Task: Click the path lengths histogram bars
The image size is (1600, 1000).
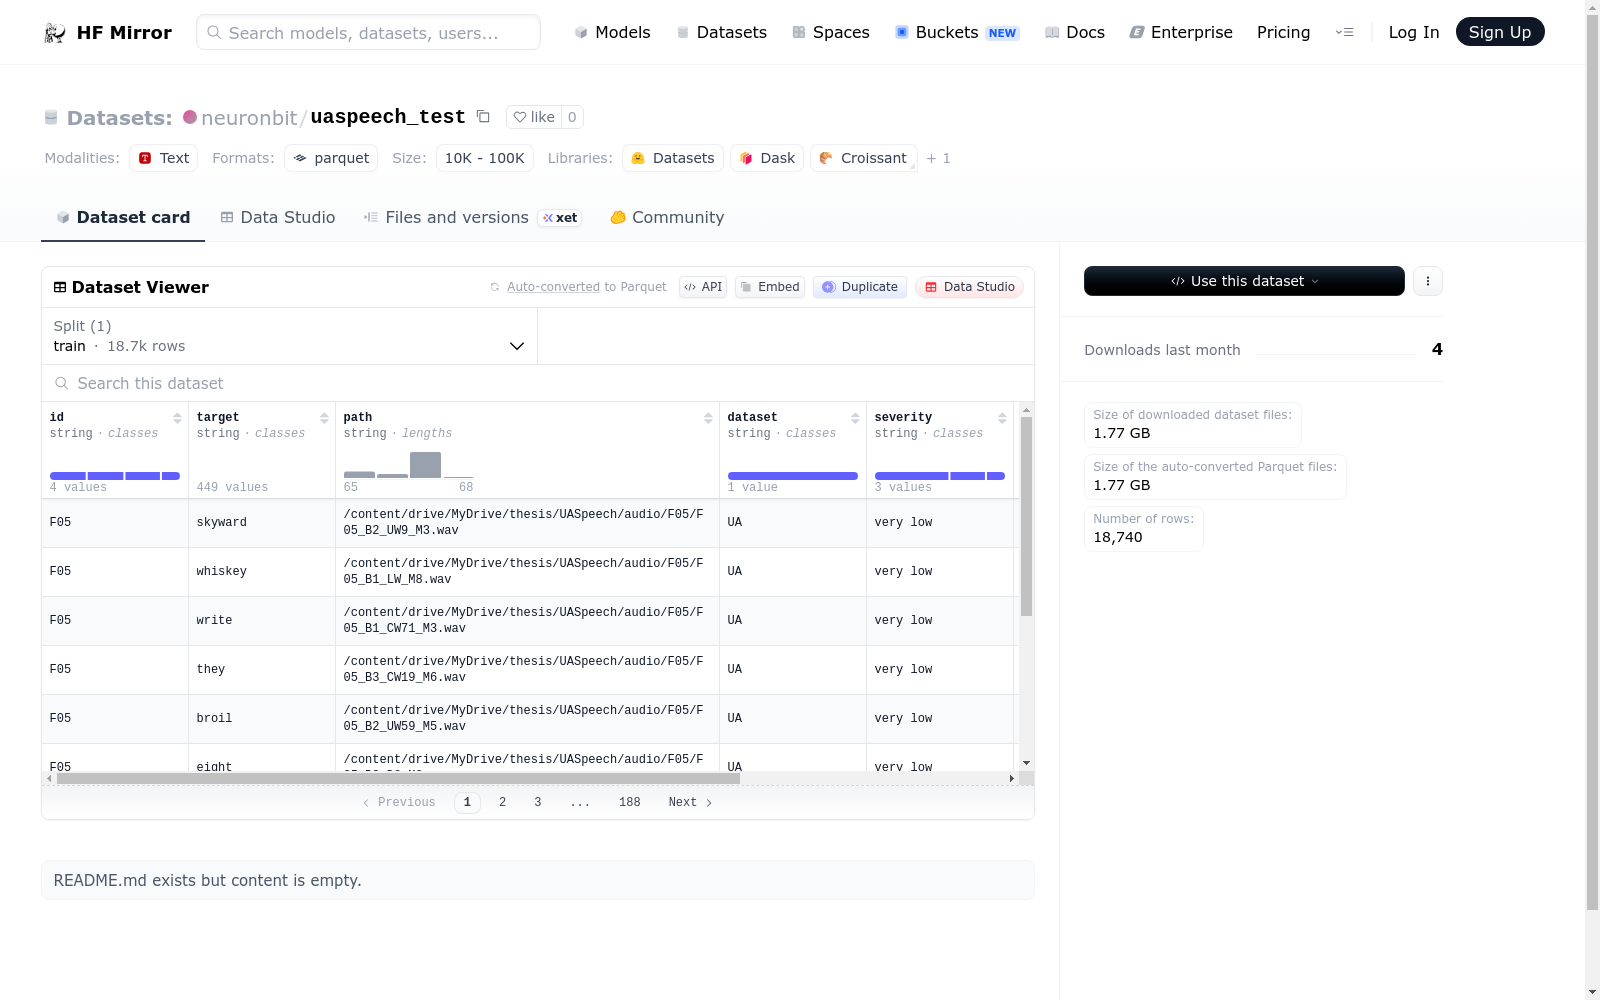Action: [408, 465]
